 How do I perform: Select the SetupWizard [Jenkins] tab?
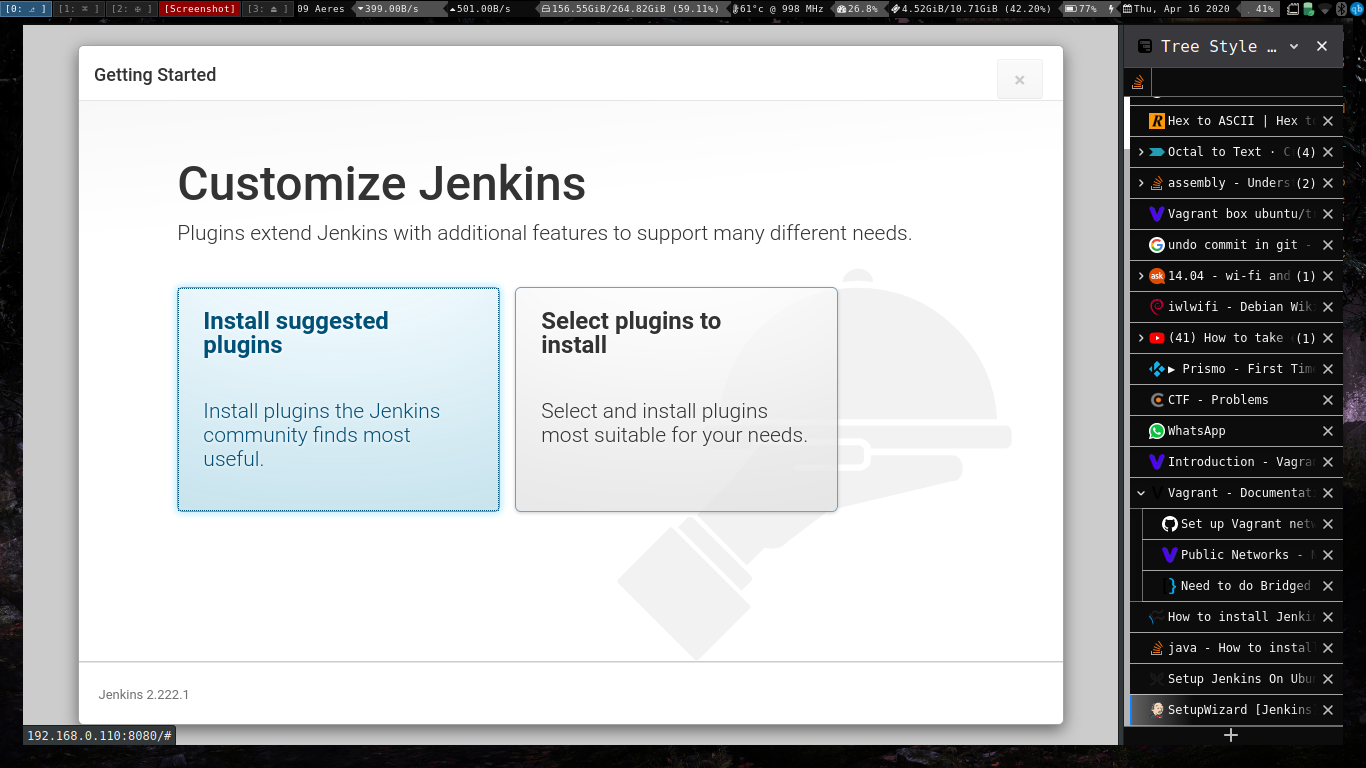coord(1236,710)
